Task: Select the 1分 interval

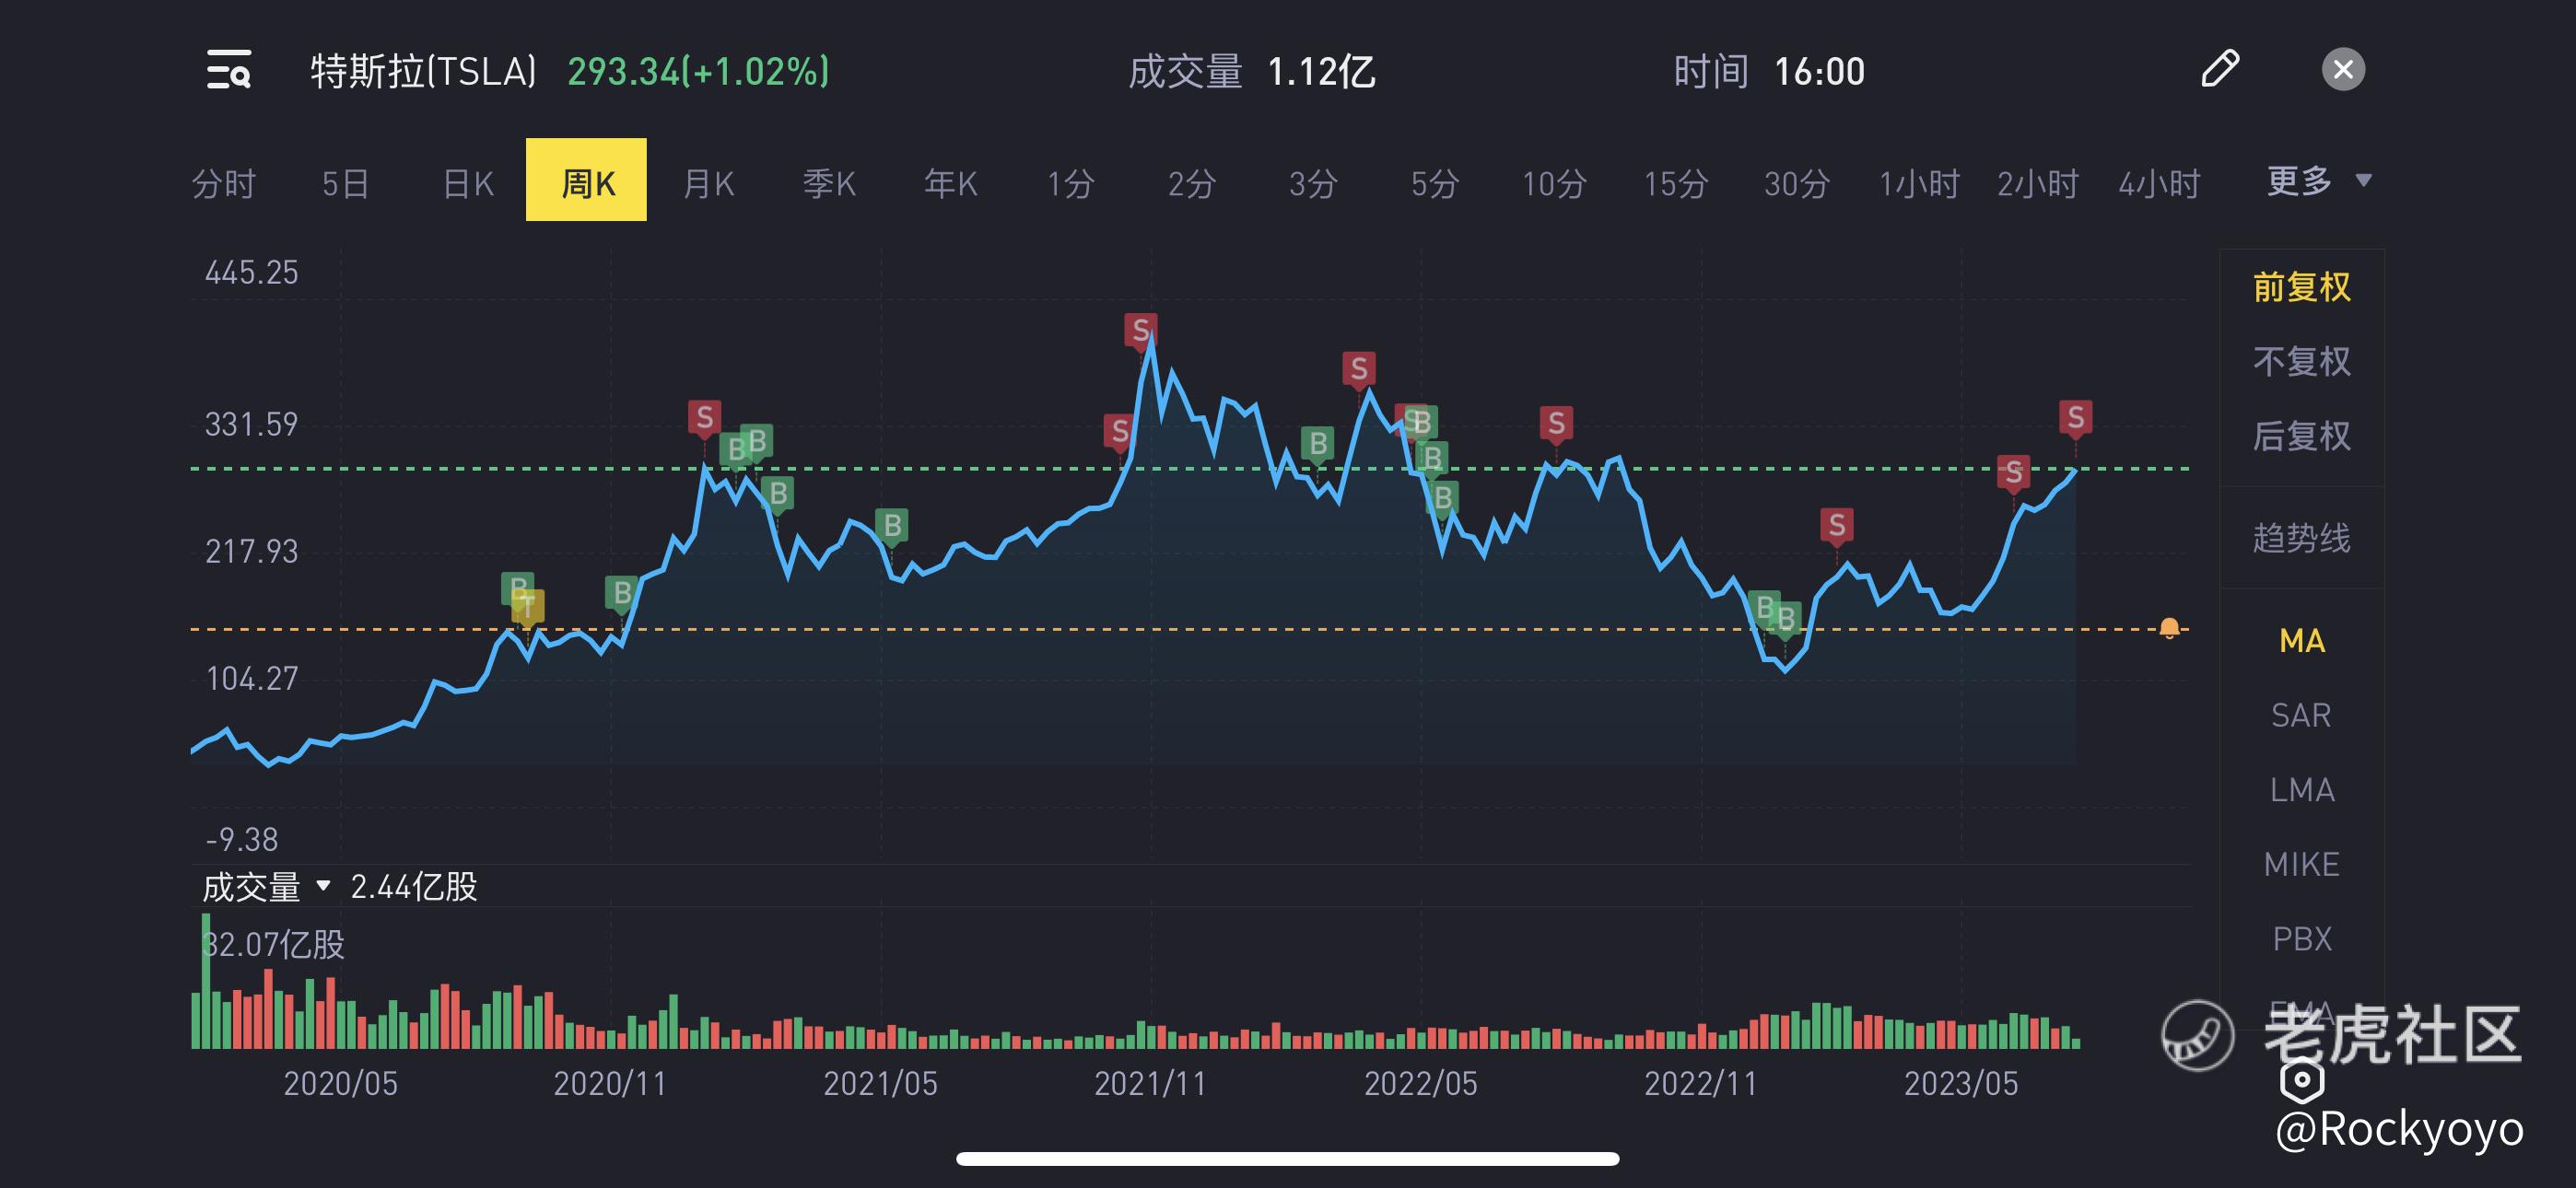Action: [1071, 183]
